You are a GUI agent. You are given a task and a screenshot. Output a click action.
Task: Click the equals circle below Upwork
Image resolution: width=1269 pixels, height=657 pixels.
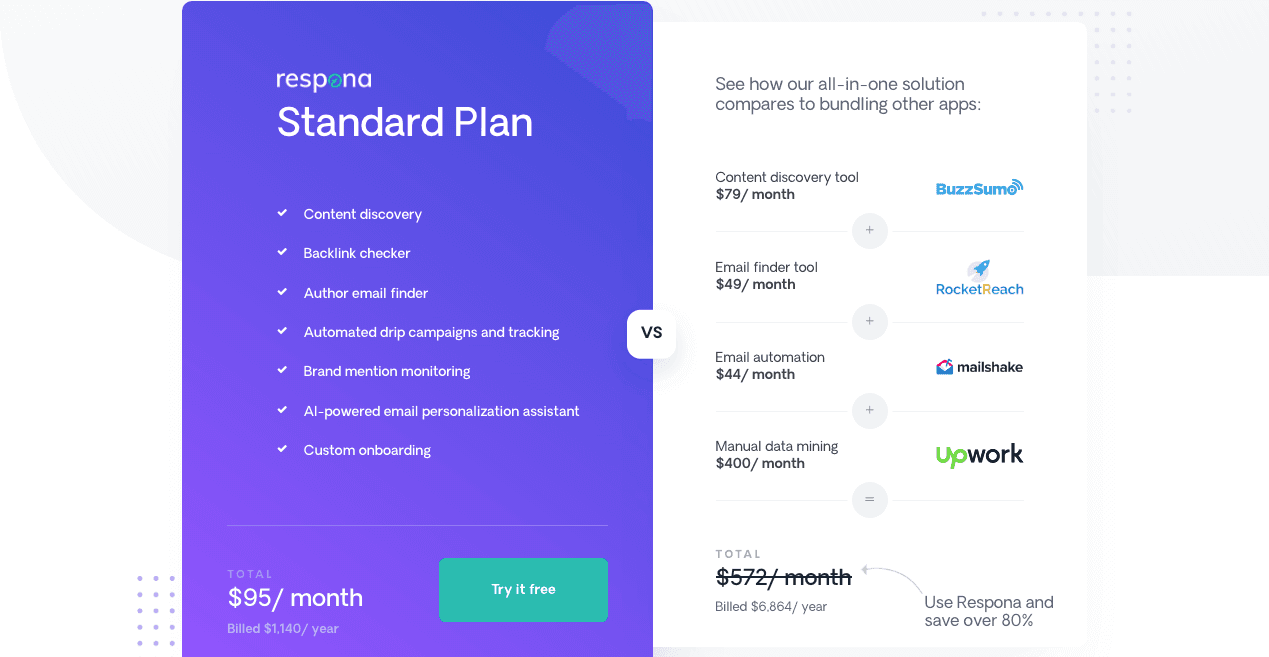coord(869,500)
